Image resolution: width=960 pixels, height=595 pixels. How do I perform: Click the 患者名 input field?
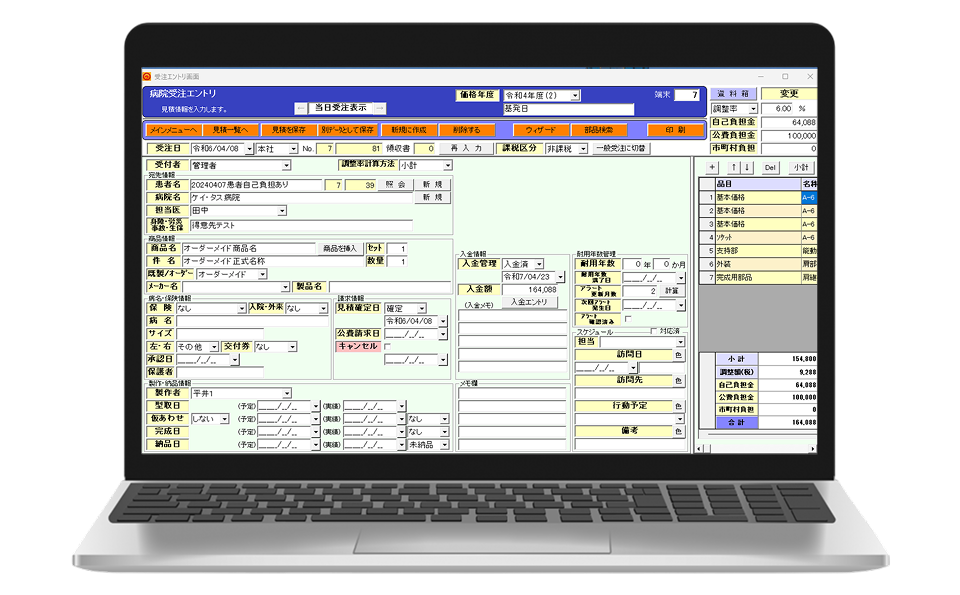pos(254,185)
